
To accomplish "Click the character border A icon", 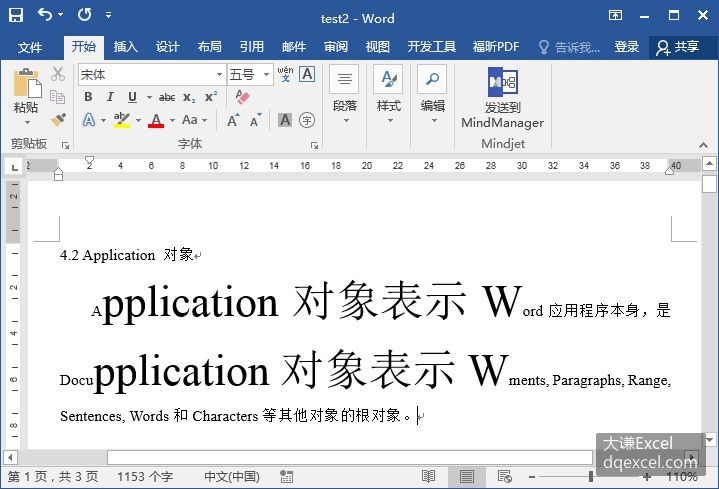I will (307, 74).
